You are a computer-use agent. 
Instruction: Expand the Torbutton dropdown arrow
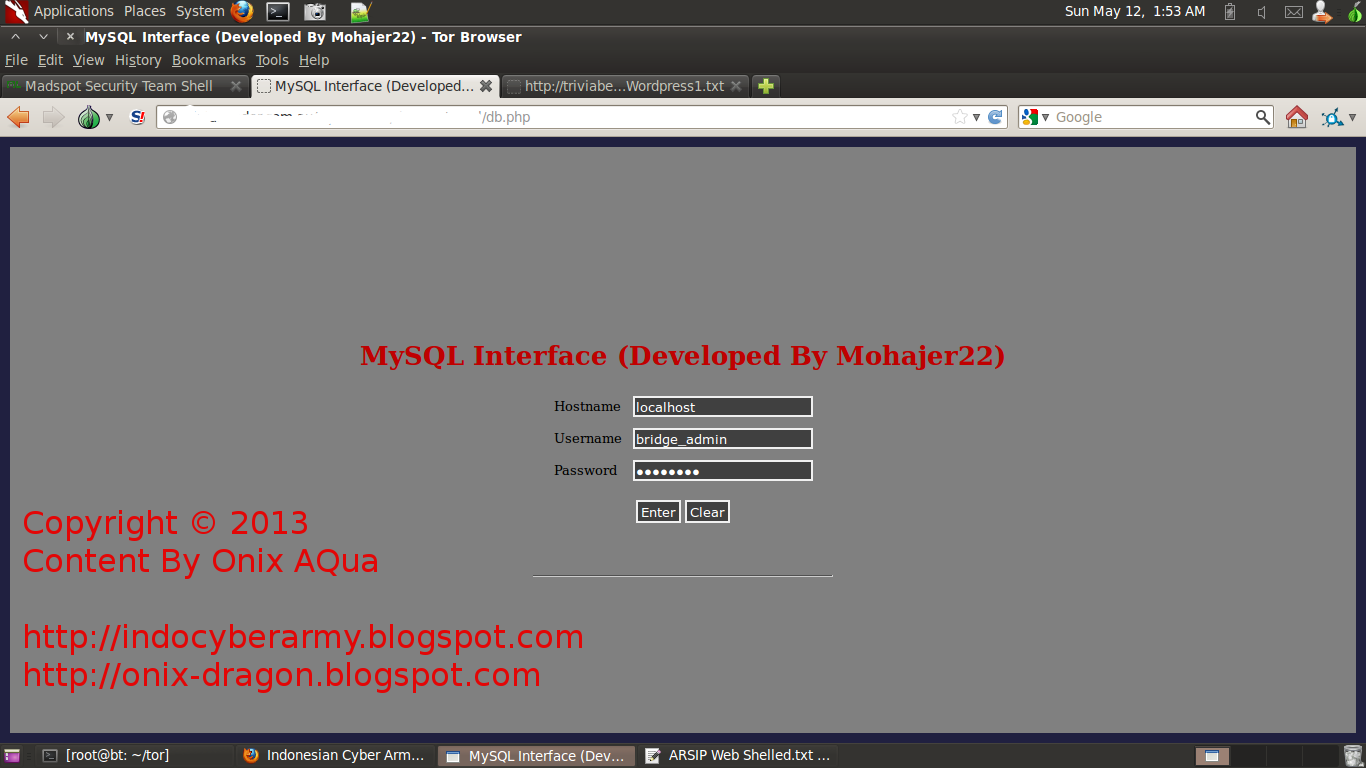tap(109, 118)
